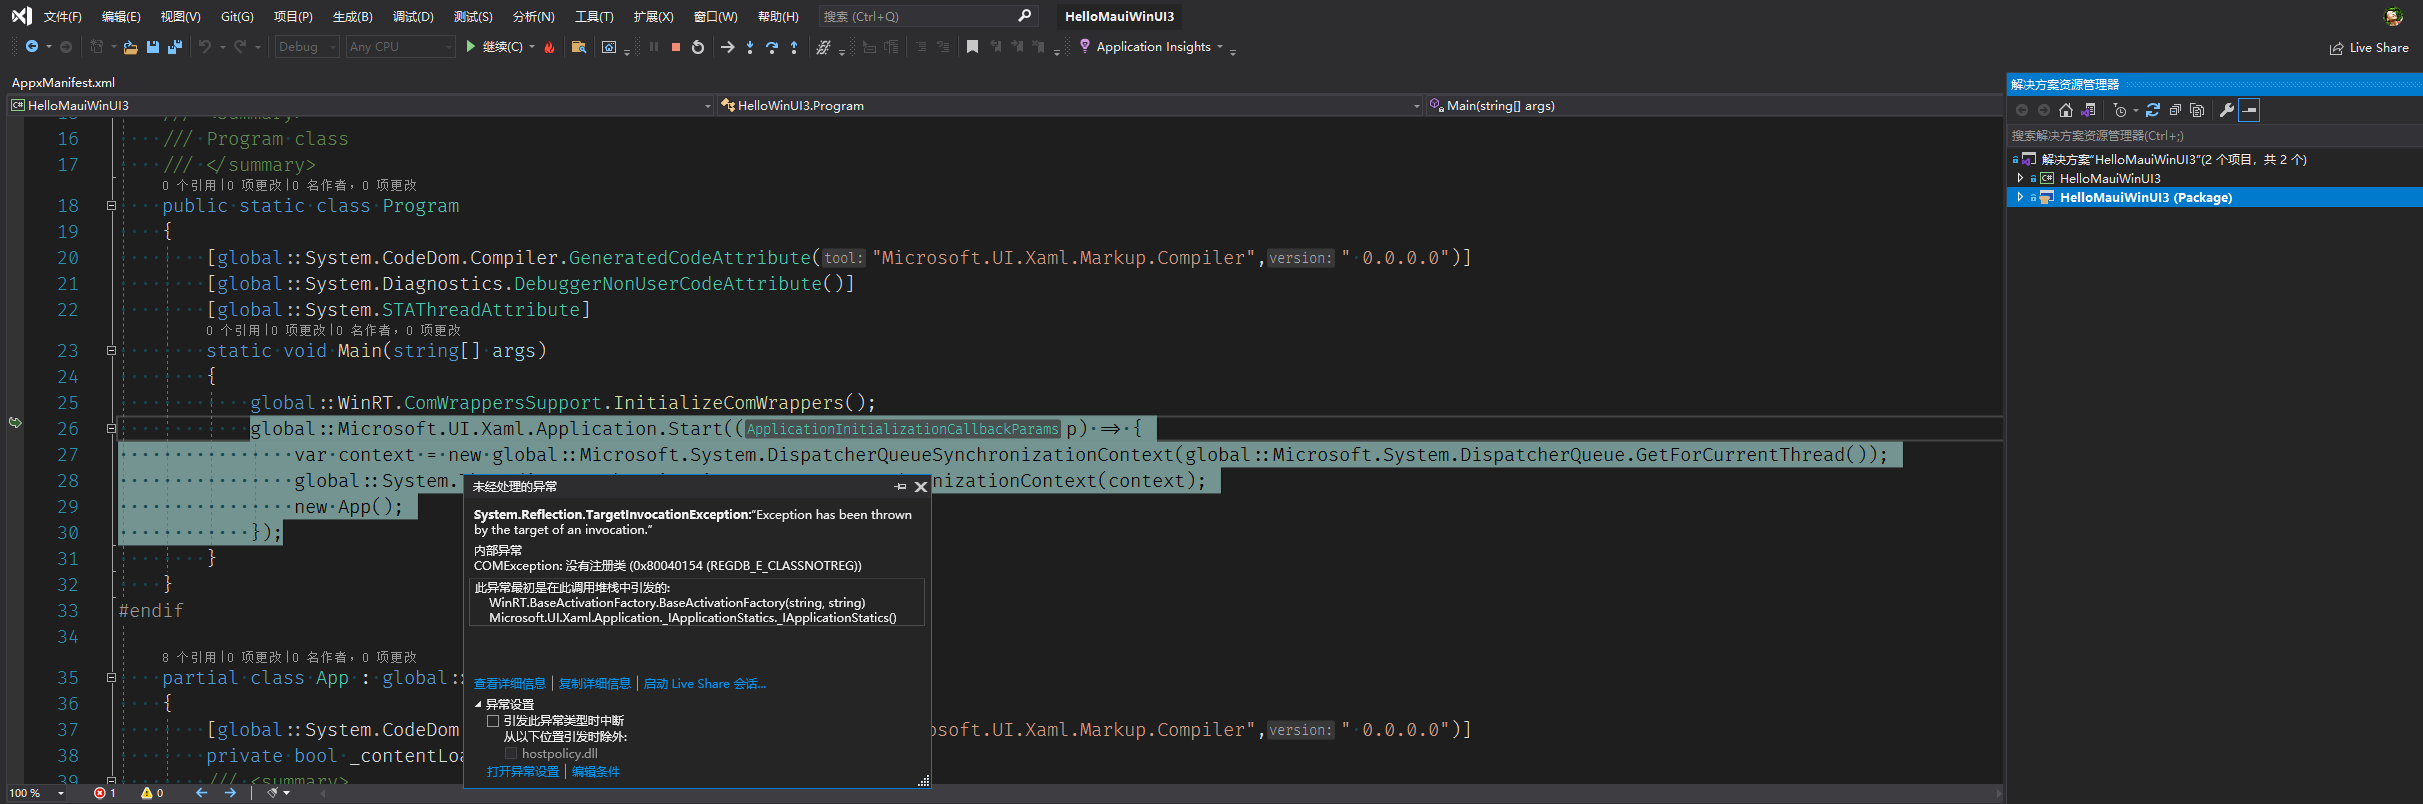Expand the HelloMauiWinUI3 (Package) tree node

[2020, 197]
